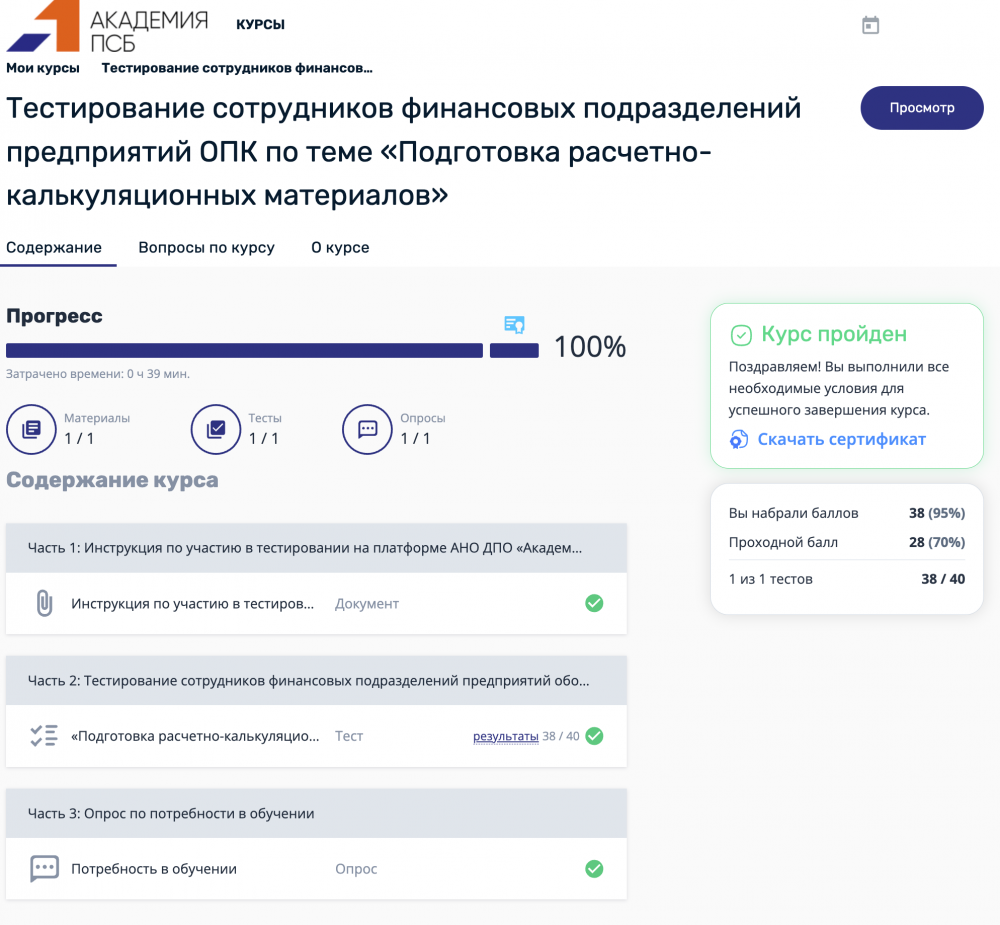Open the О курсе tab
This screenshot has width=1000, height=925.
[340, 247]
